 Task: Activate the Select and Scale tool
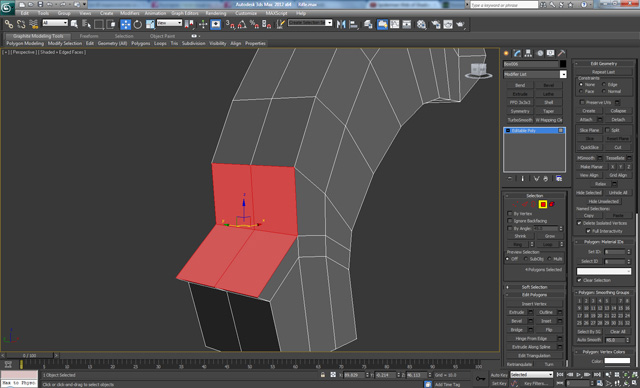150,24
